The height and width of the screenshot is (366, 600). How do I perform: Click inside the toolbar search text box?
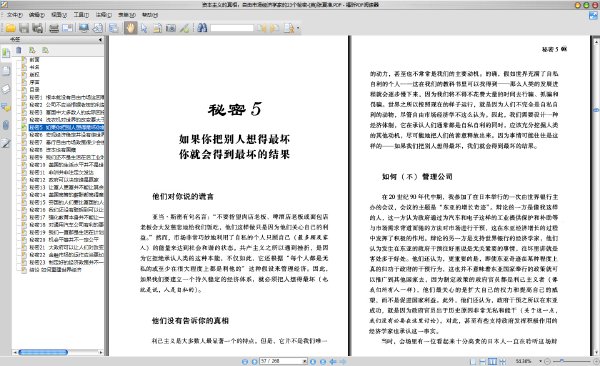pyautogui.click(x=232, y=28)
